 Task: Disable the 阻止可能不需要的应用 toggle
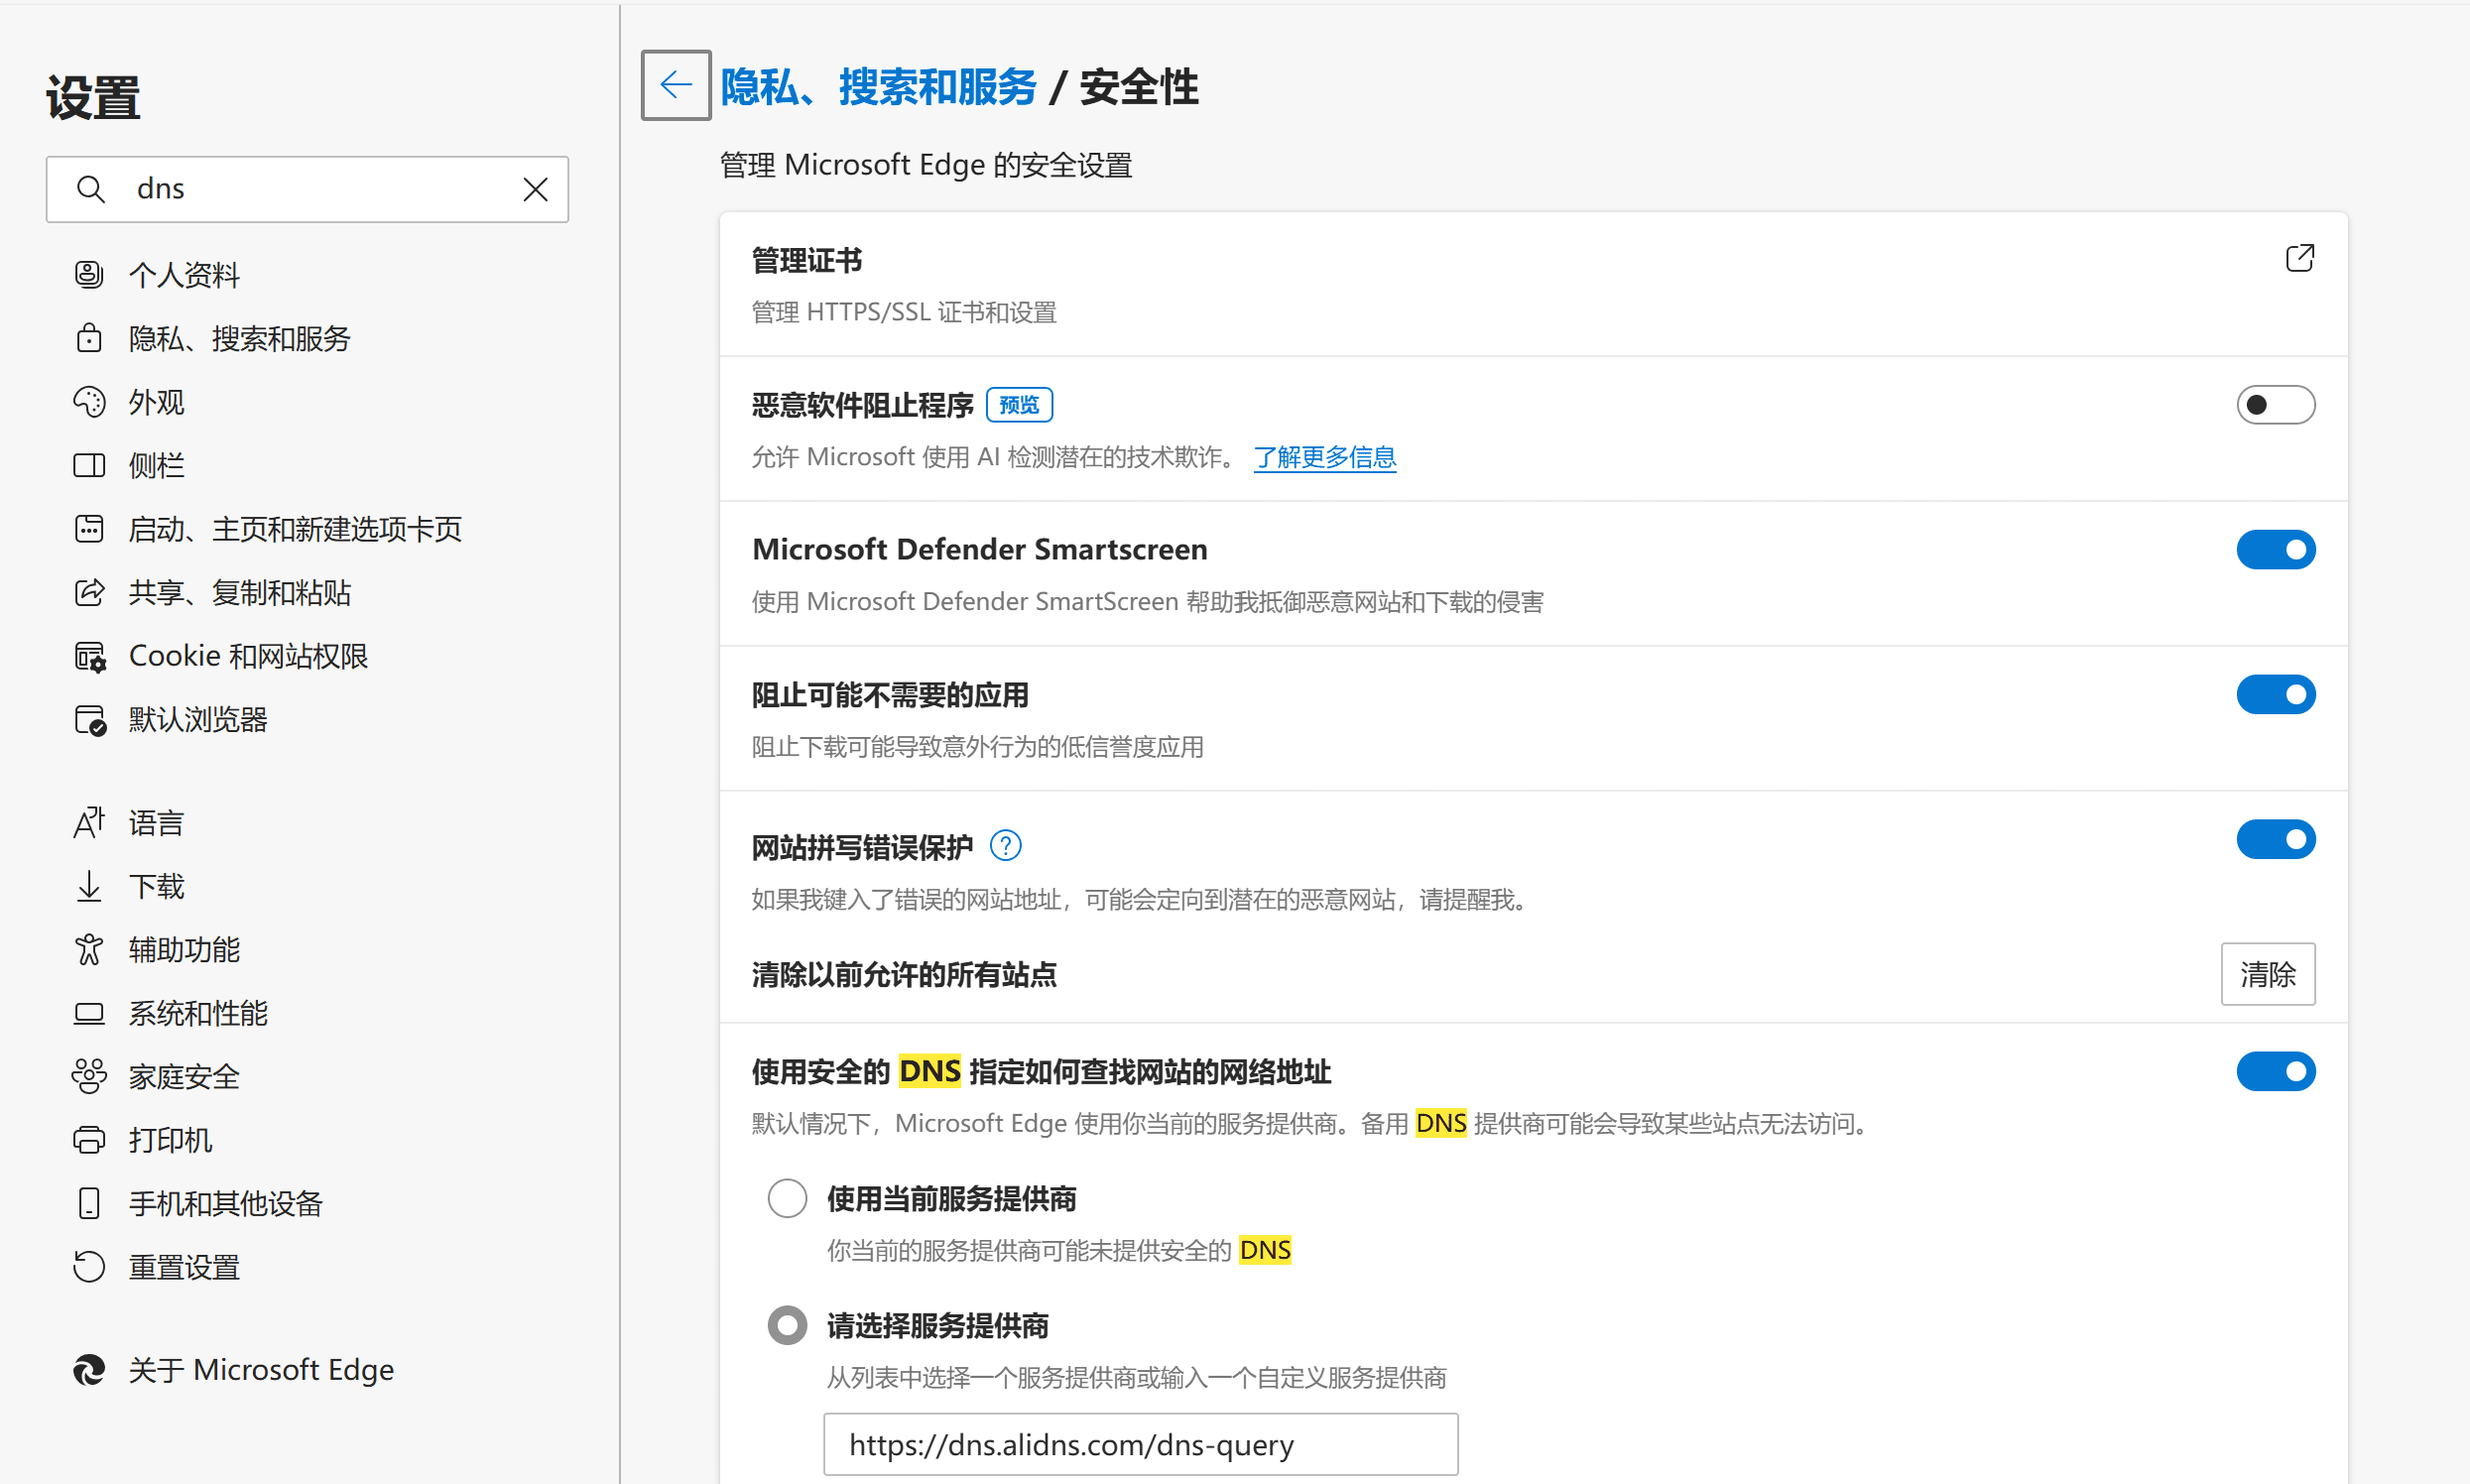click(x=2275, y=695)
